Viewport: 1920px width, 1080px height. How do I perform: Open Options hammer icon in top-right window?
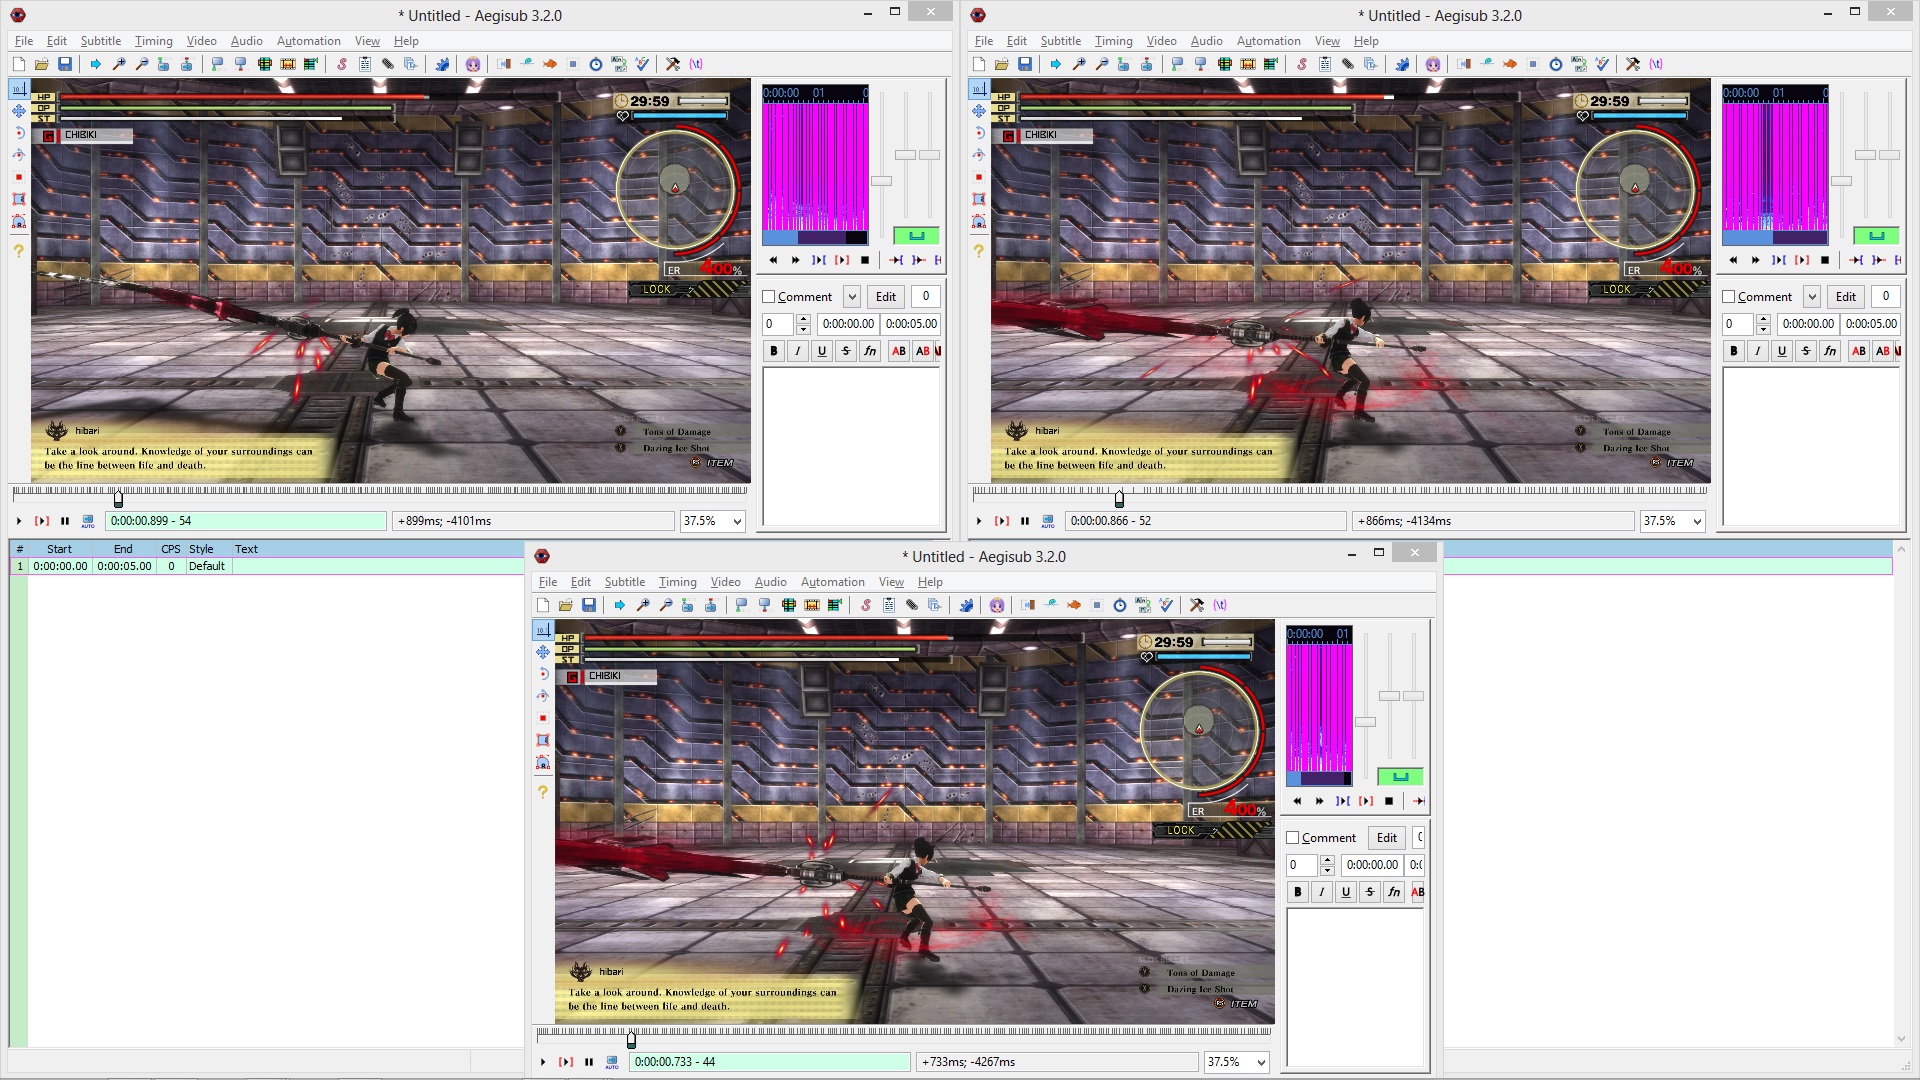pos(1633,64)
